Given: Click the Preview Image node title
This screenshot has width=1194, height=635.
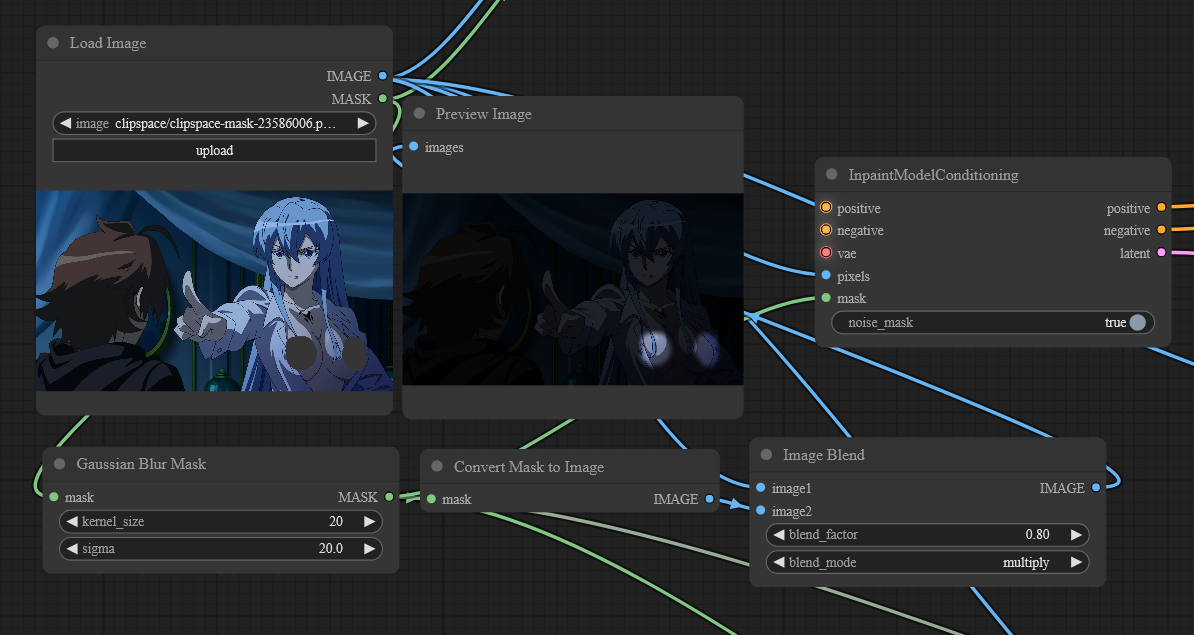Looking at the screenshot, I should [x=484, y=114].
